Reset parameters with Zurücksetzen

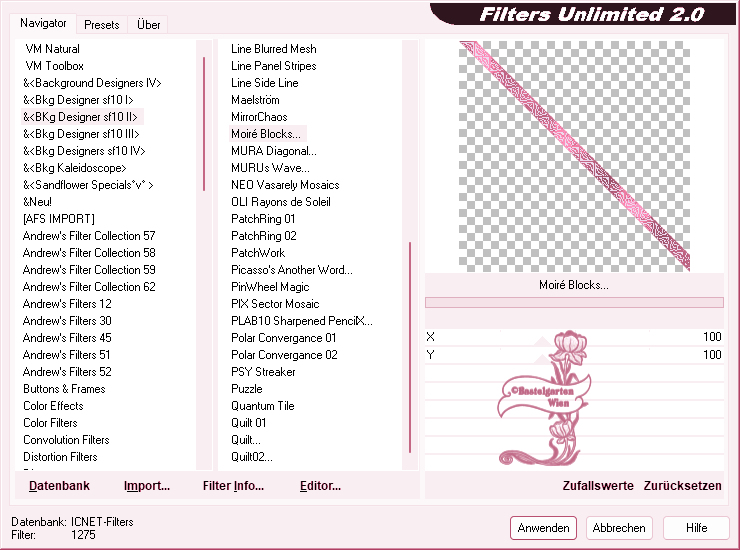tap(682, 486)
